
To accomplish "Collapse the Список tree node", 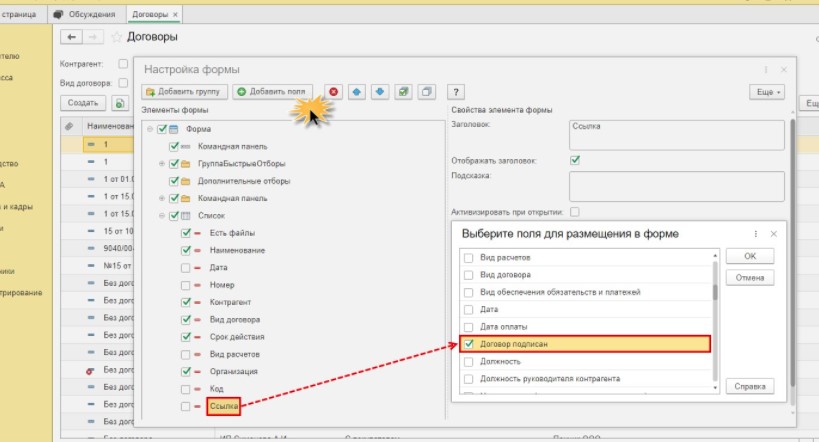I will coord(162,215).
